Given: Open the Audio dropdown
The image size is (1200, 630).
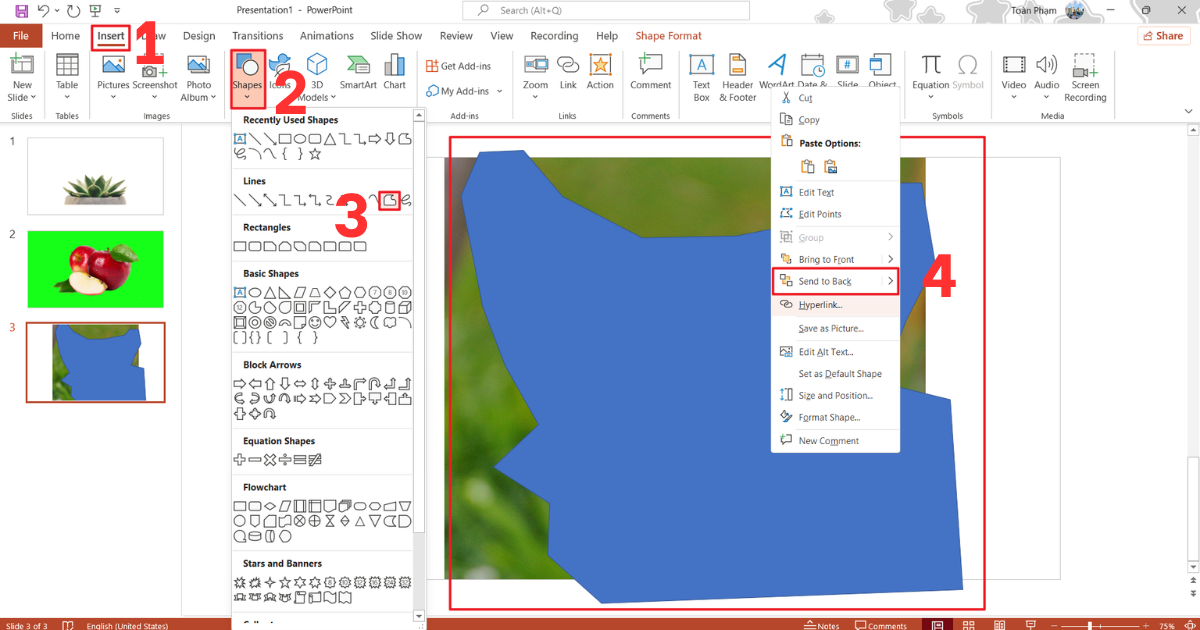Looking at the screenshot, I should (1046, 97).
